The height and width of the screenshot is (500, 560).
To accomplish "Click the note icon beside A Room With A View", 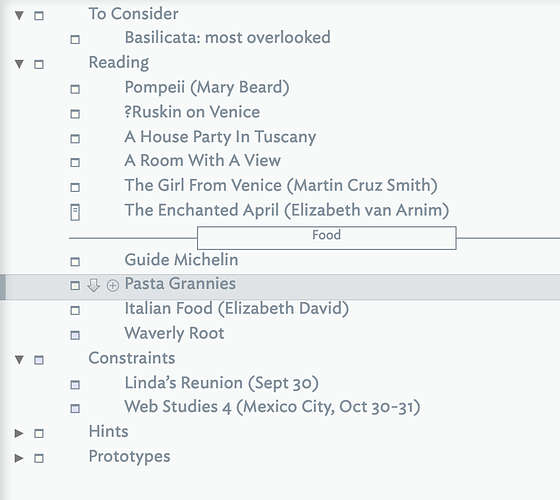I will pyautogui.click(x=75, y=162).
